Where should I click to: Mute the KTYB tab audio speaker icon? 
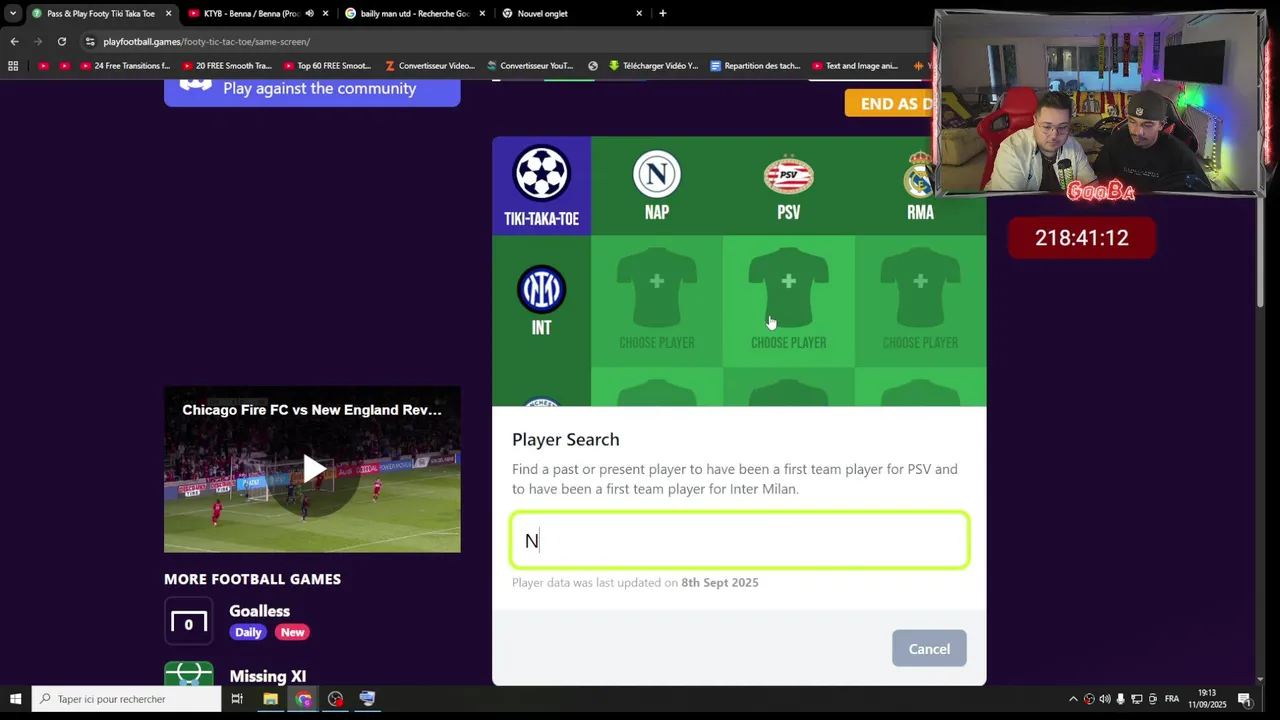tap(309, 13)
